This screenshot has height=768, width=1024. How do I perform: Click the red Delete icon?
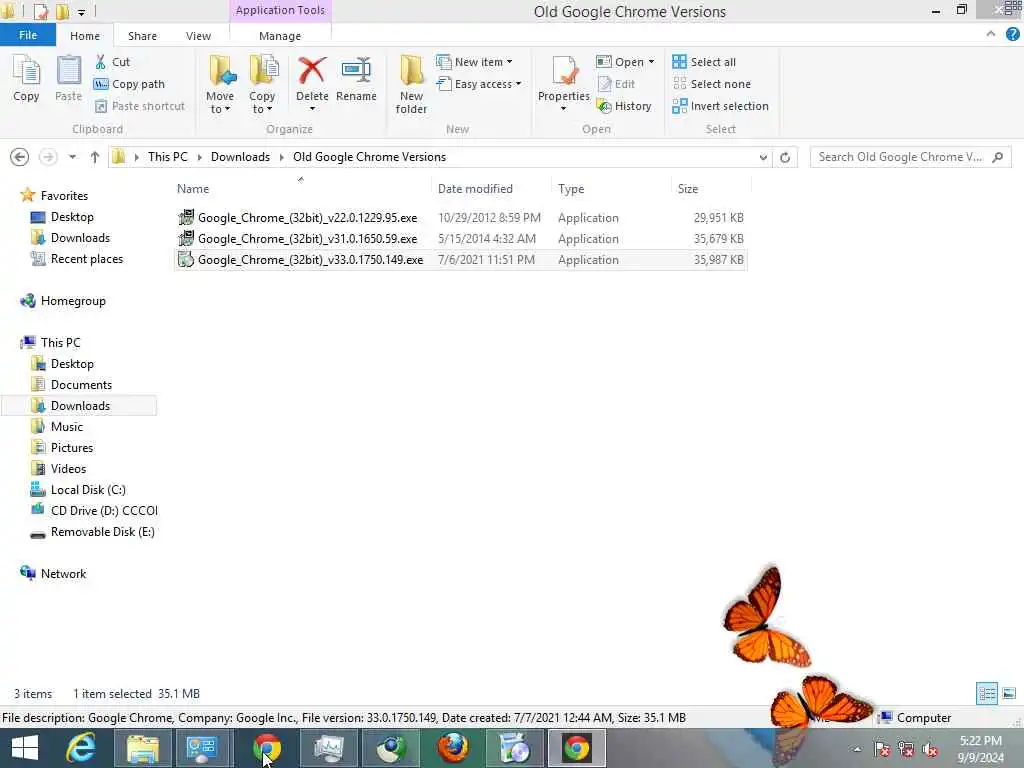pos(312,71)
